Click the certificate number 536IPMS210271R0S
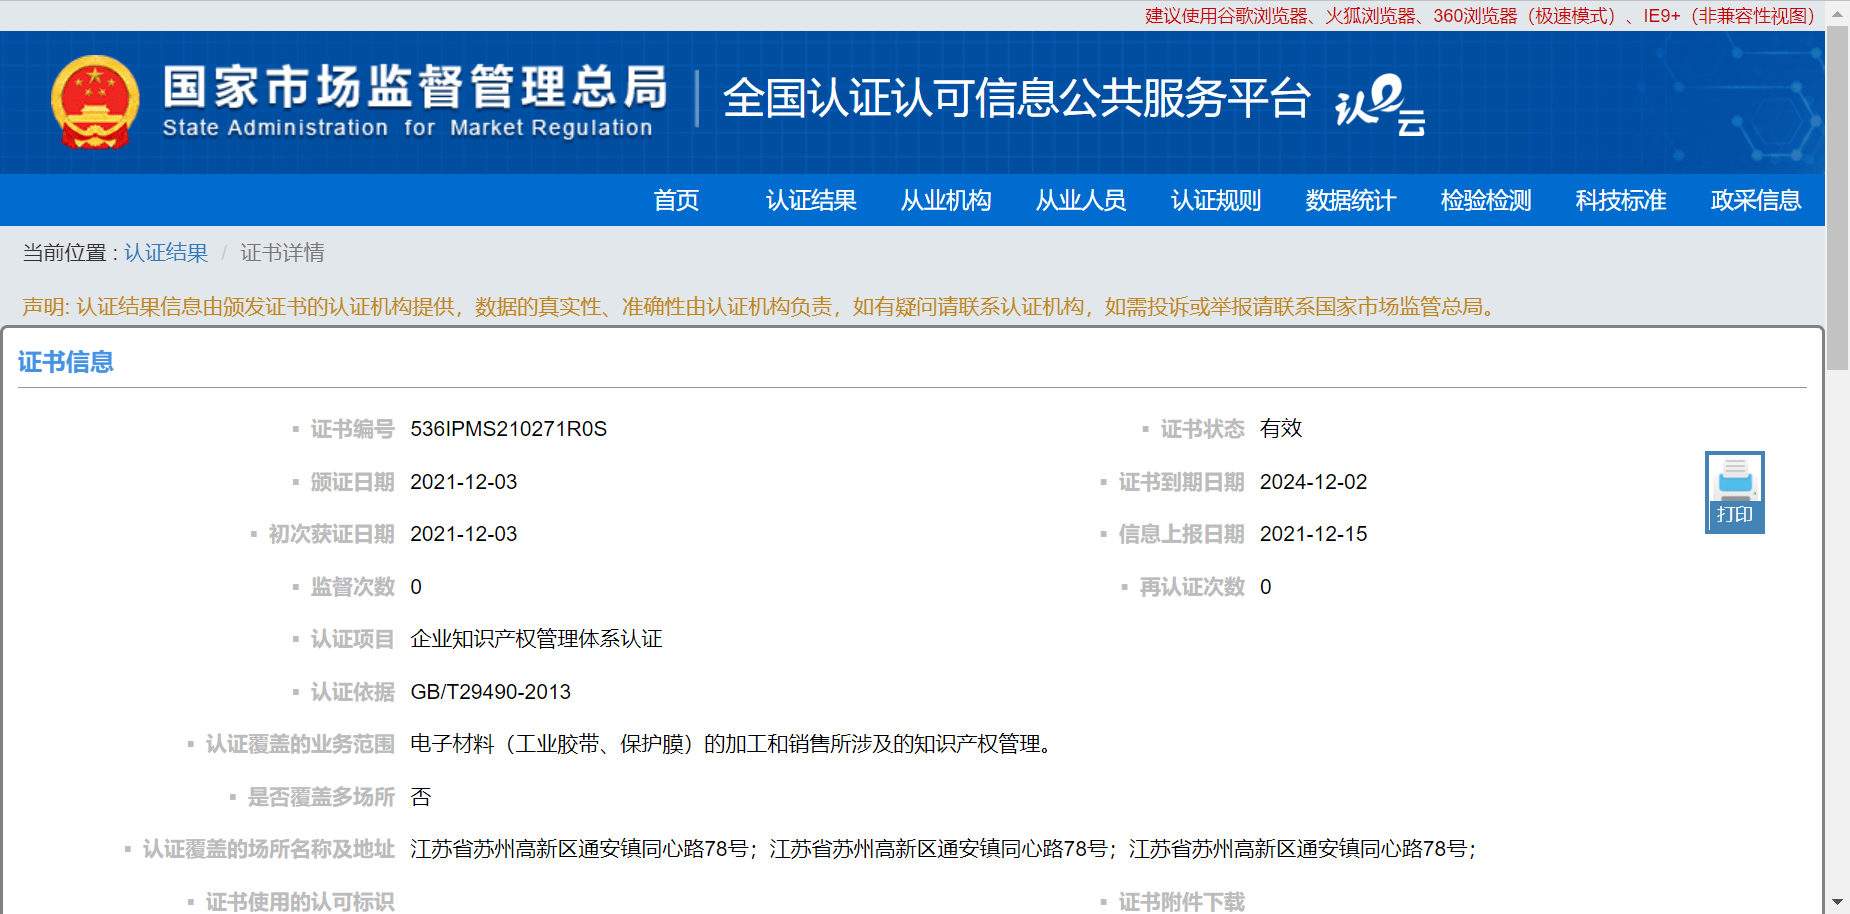The width and height of the screenshot is (1850, 914). [508, 429]
